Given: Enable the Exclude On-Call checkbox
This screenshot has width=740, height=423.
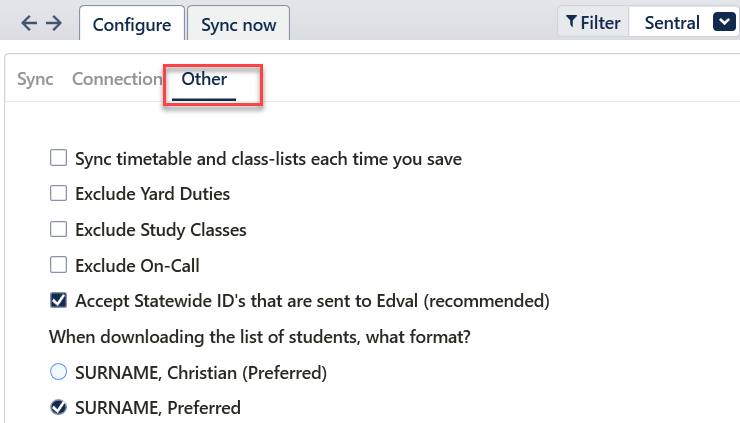Looking at the screenshot, I should pyautogui.click(x=58, y=265).
